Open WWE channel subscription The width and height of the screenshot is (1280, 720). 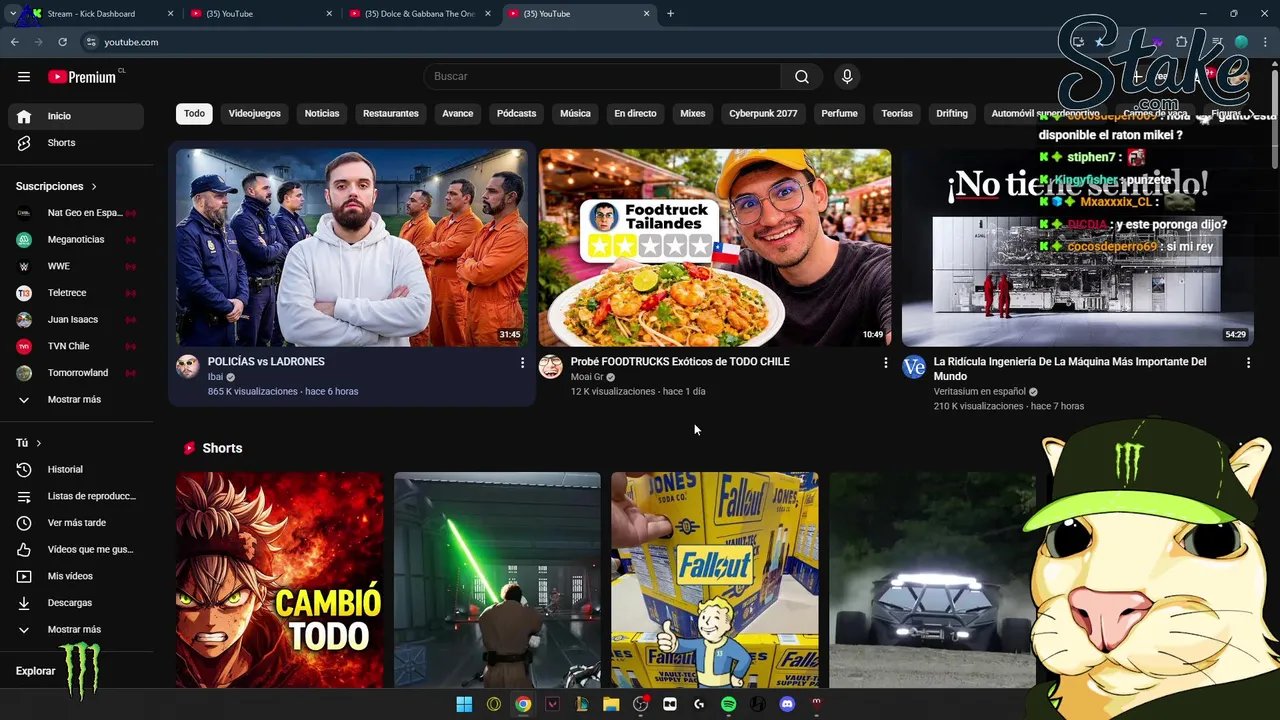tap(76, 266)
